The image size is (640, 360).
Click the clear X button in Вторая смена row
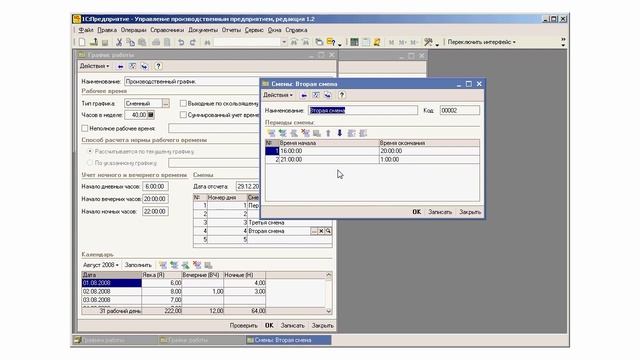321,231
